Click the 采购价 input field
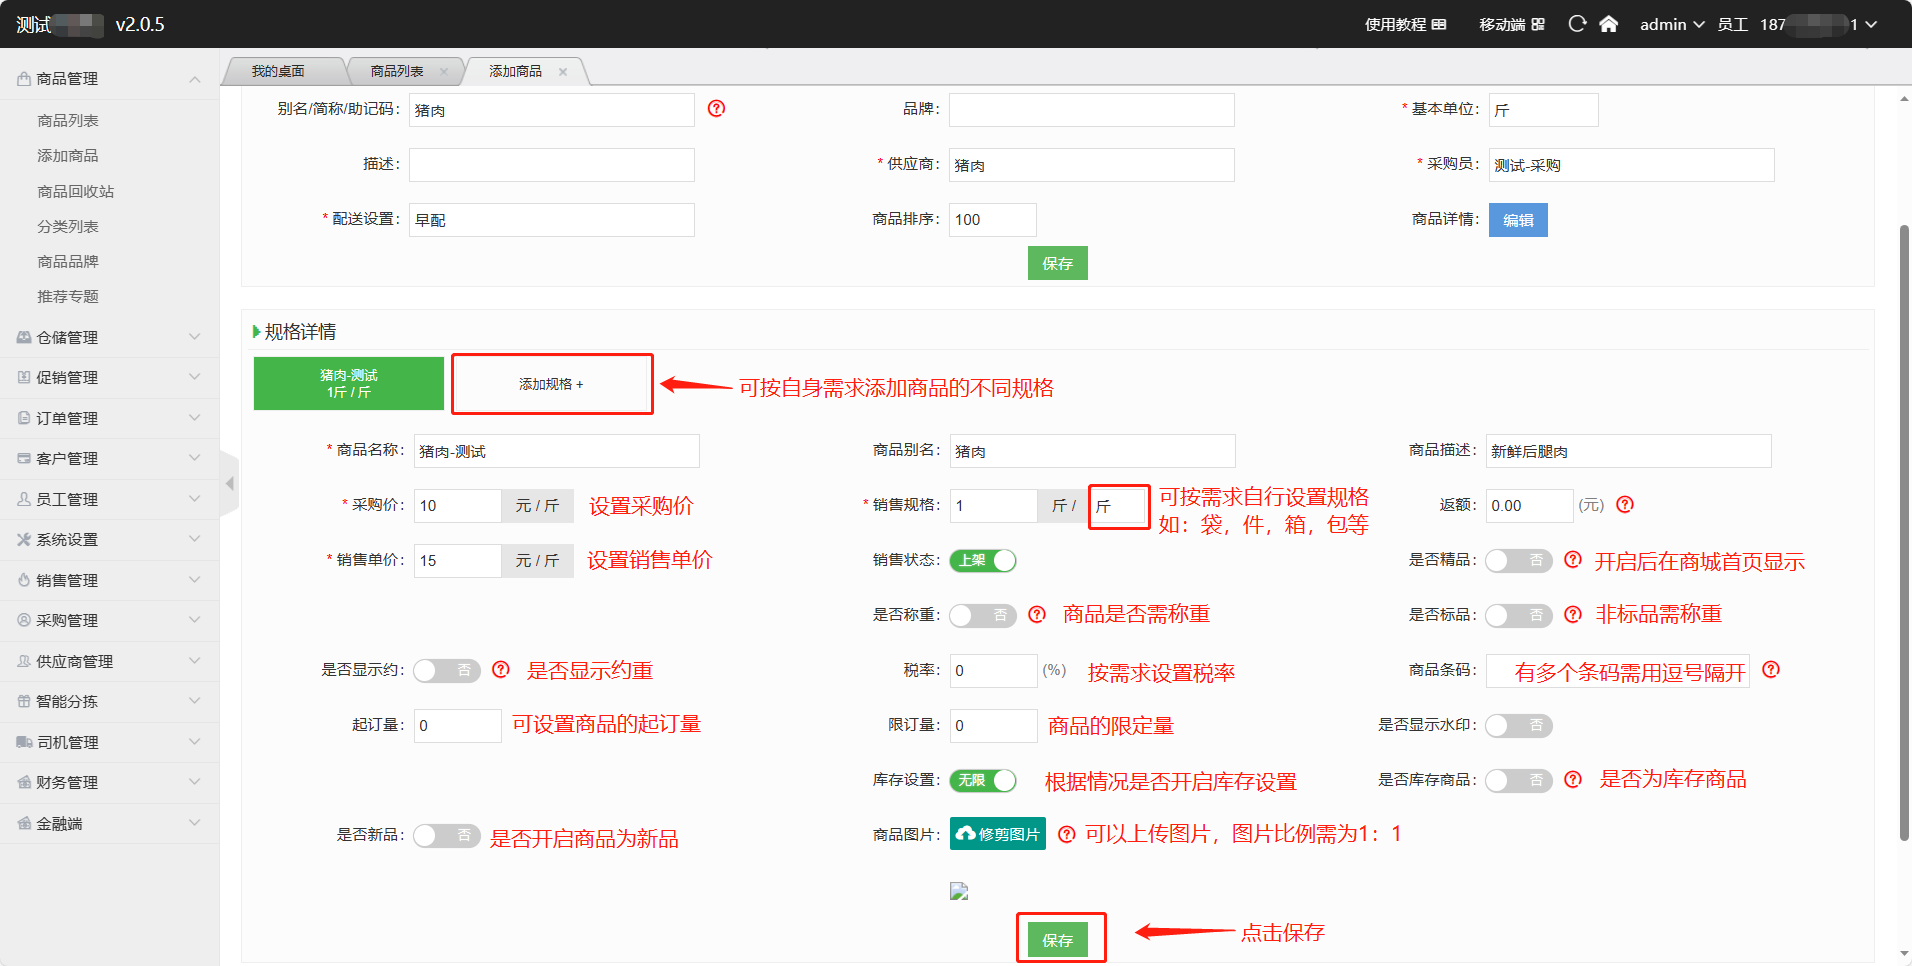Viewport: 1912px width, 966px height. (x=457, y=506)
